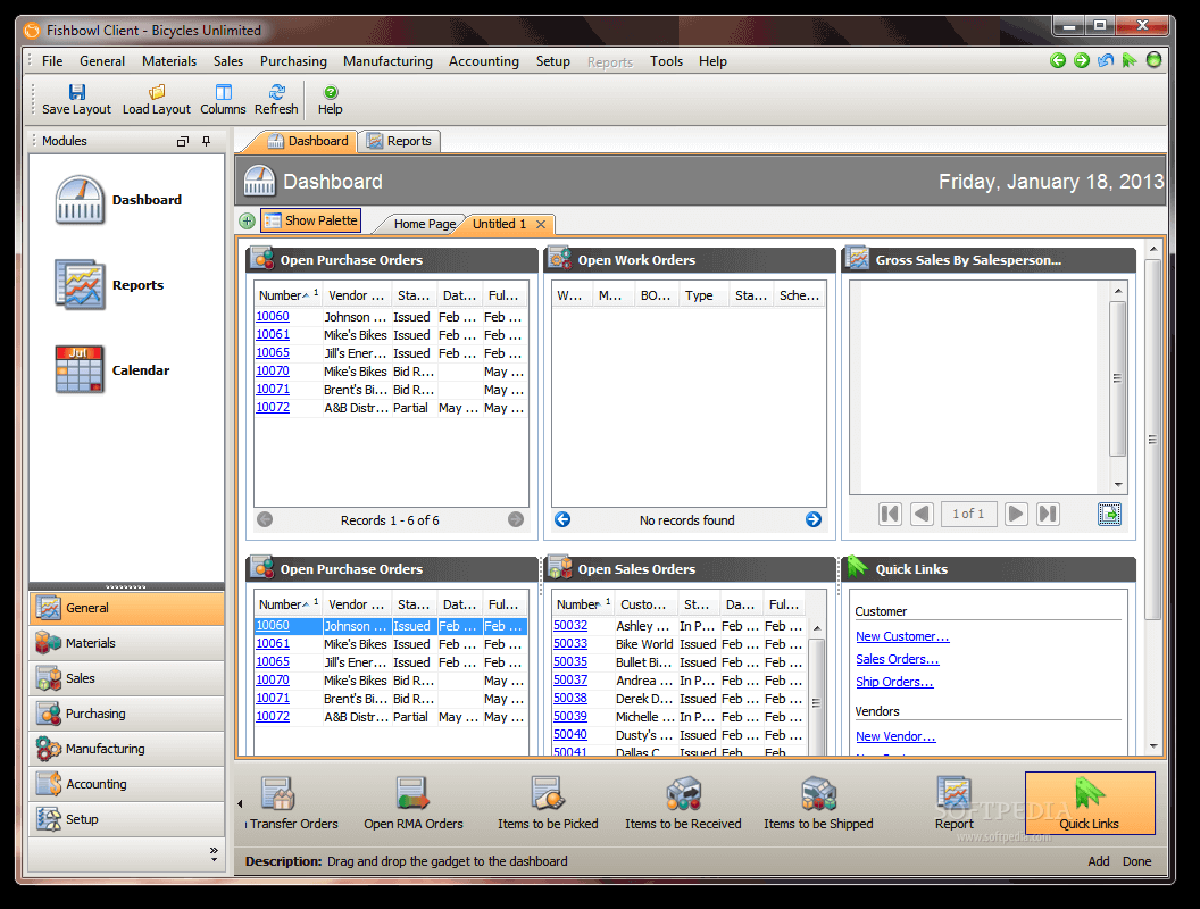Pin the Modules panel
The image size is (1200, 909).
tap(205, 141)
